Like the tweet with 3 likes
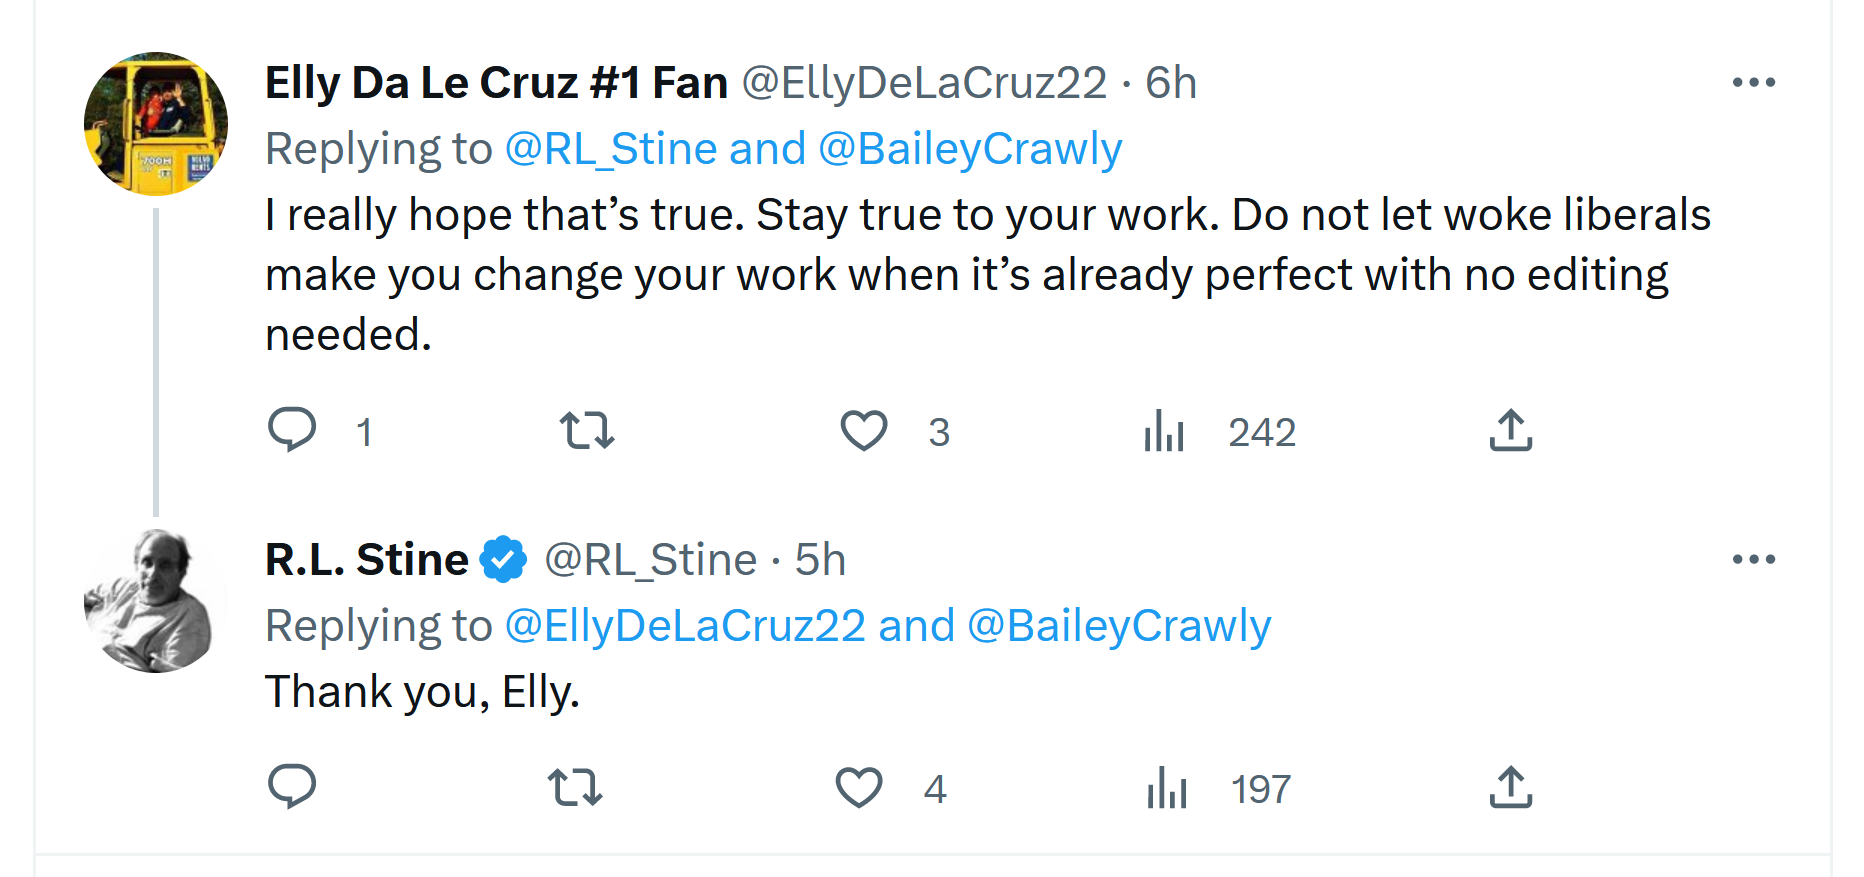The width and height of the screenshot is (1864, 877). coord(863,431)
